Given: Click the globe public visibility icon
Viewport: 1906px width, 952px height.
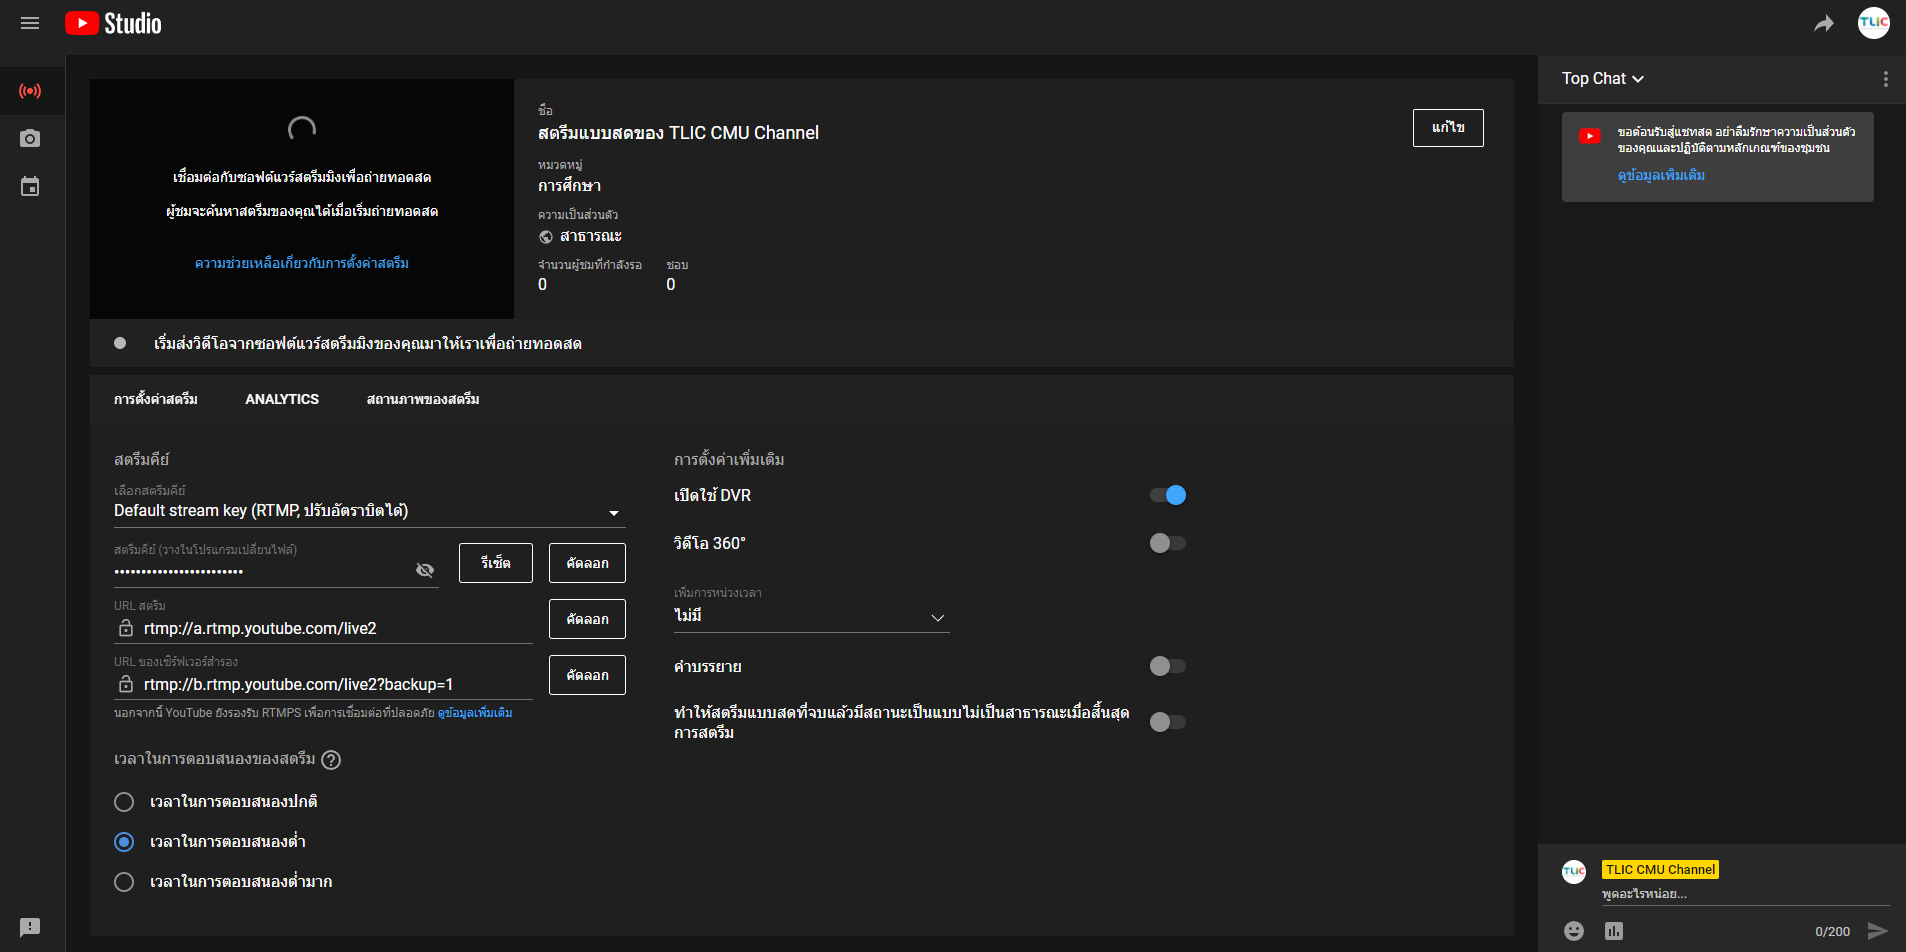Looking at the screenshot, I should click(546, 237).
